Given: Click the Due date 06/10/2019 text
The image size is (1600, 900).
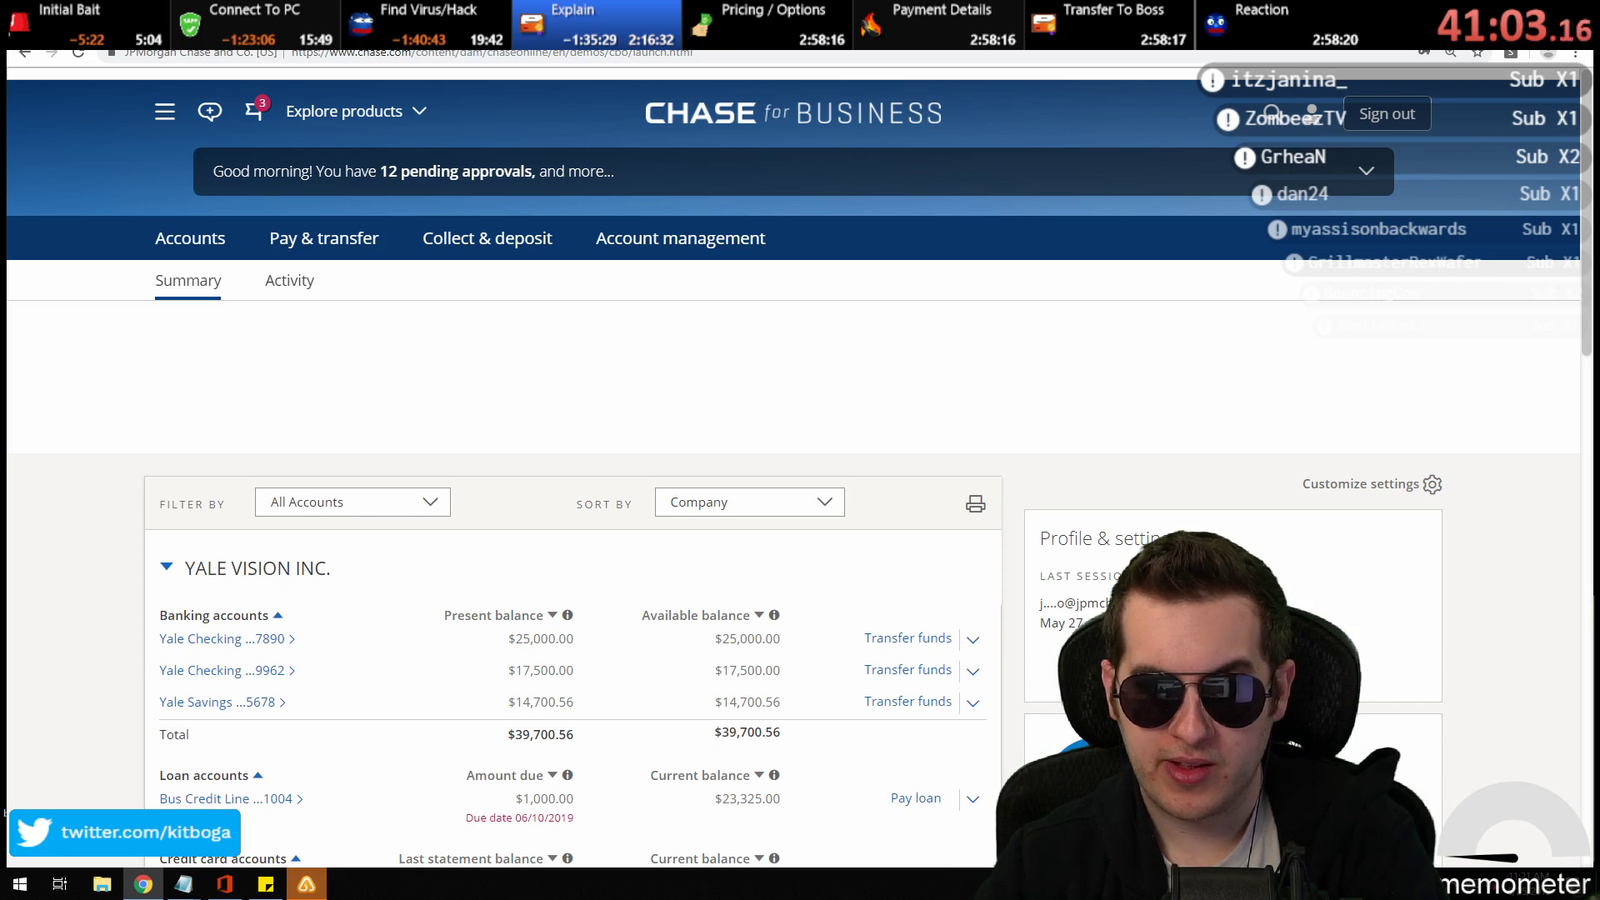Looking at the screenshot, I should (519, 818).
